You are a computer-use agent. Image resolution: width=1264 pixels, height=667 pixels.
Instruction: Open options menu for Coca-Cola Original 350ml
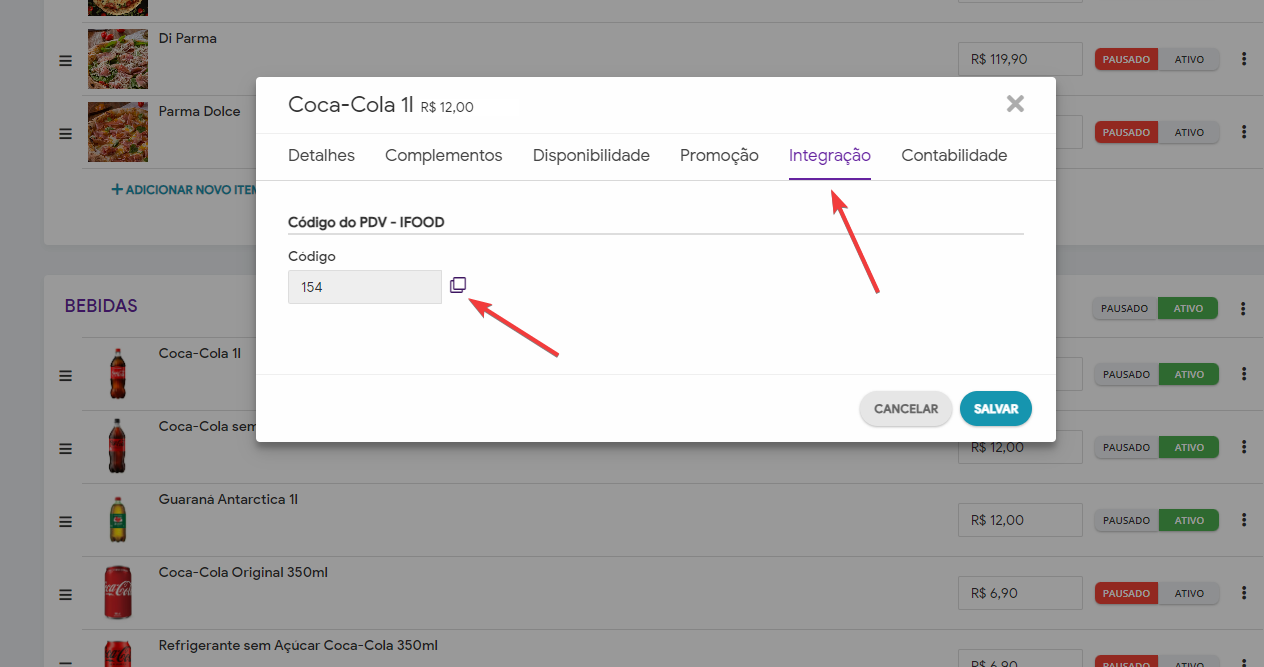click(x=1244, y=593)
